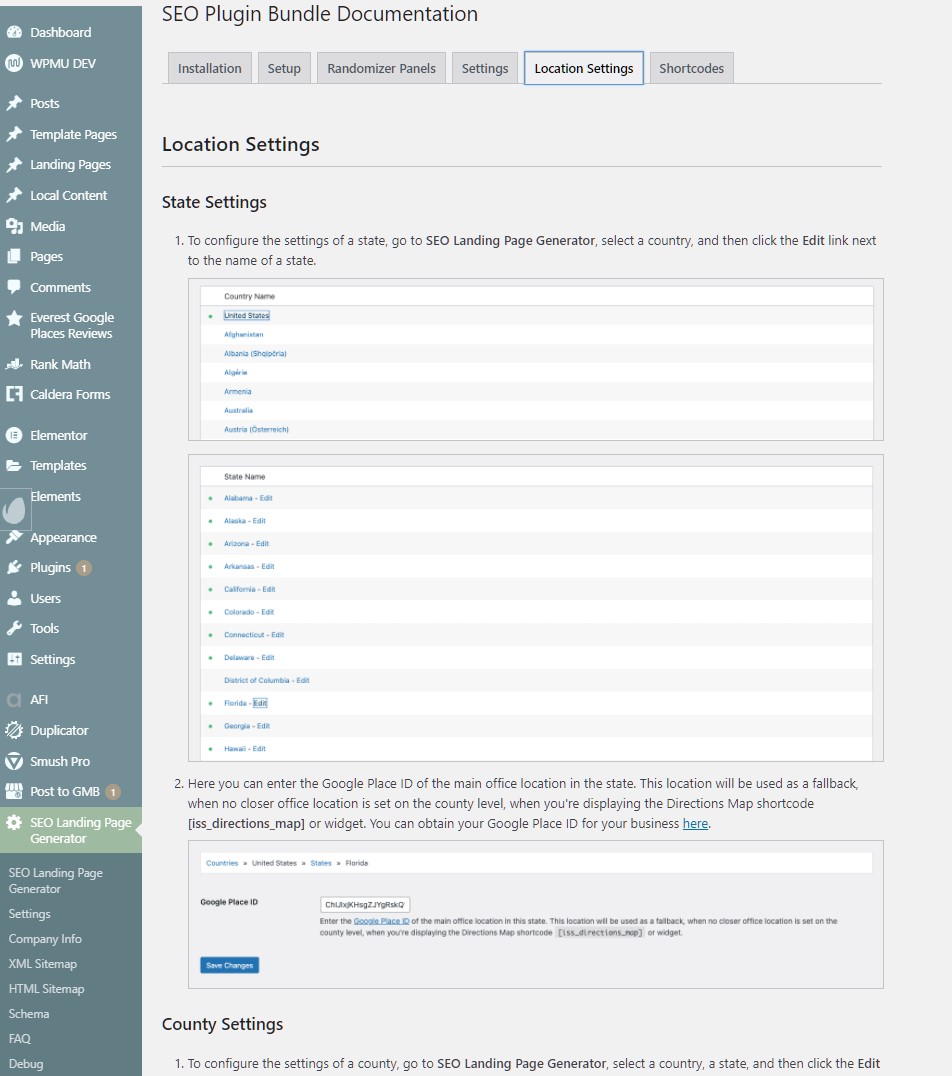Click the Countries breadcrumb link

[x=222, y=863]
